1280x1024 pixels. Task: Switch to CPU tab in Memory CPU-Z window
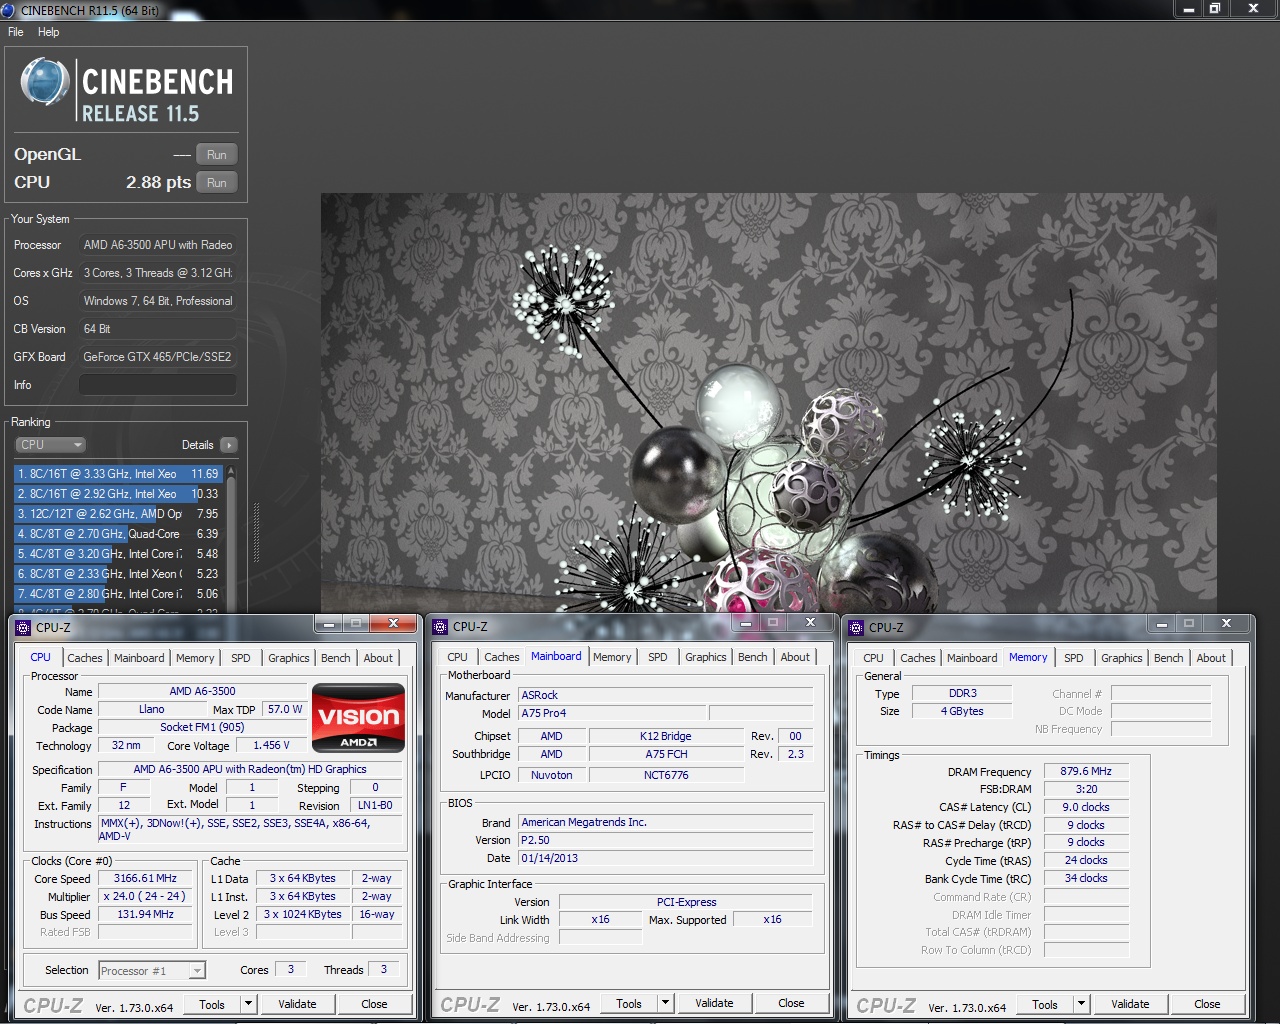(873, 658)
